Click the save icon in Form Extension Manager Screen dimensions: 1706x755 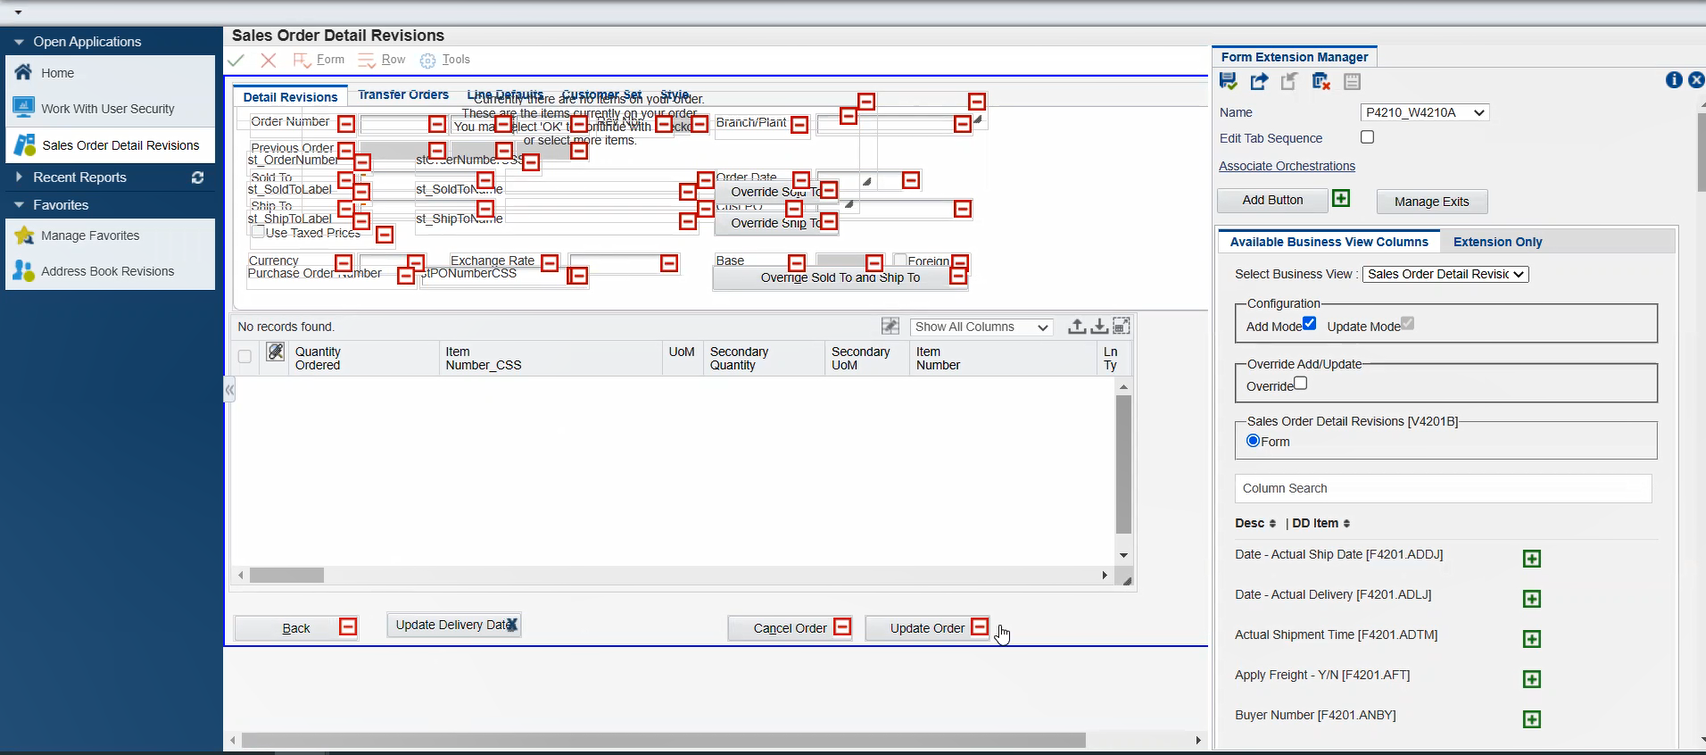click(1229, 82)
